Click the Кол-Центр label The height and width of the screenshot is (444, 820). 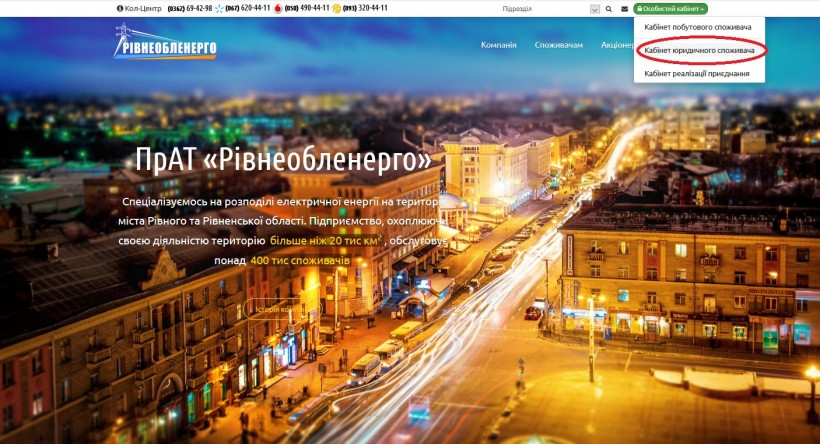pos(143,8)
